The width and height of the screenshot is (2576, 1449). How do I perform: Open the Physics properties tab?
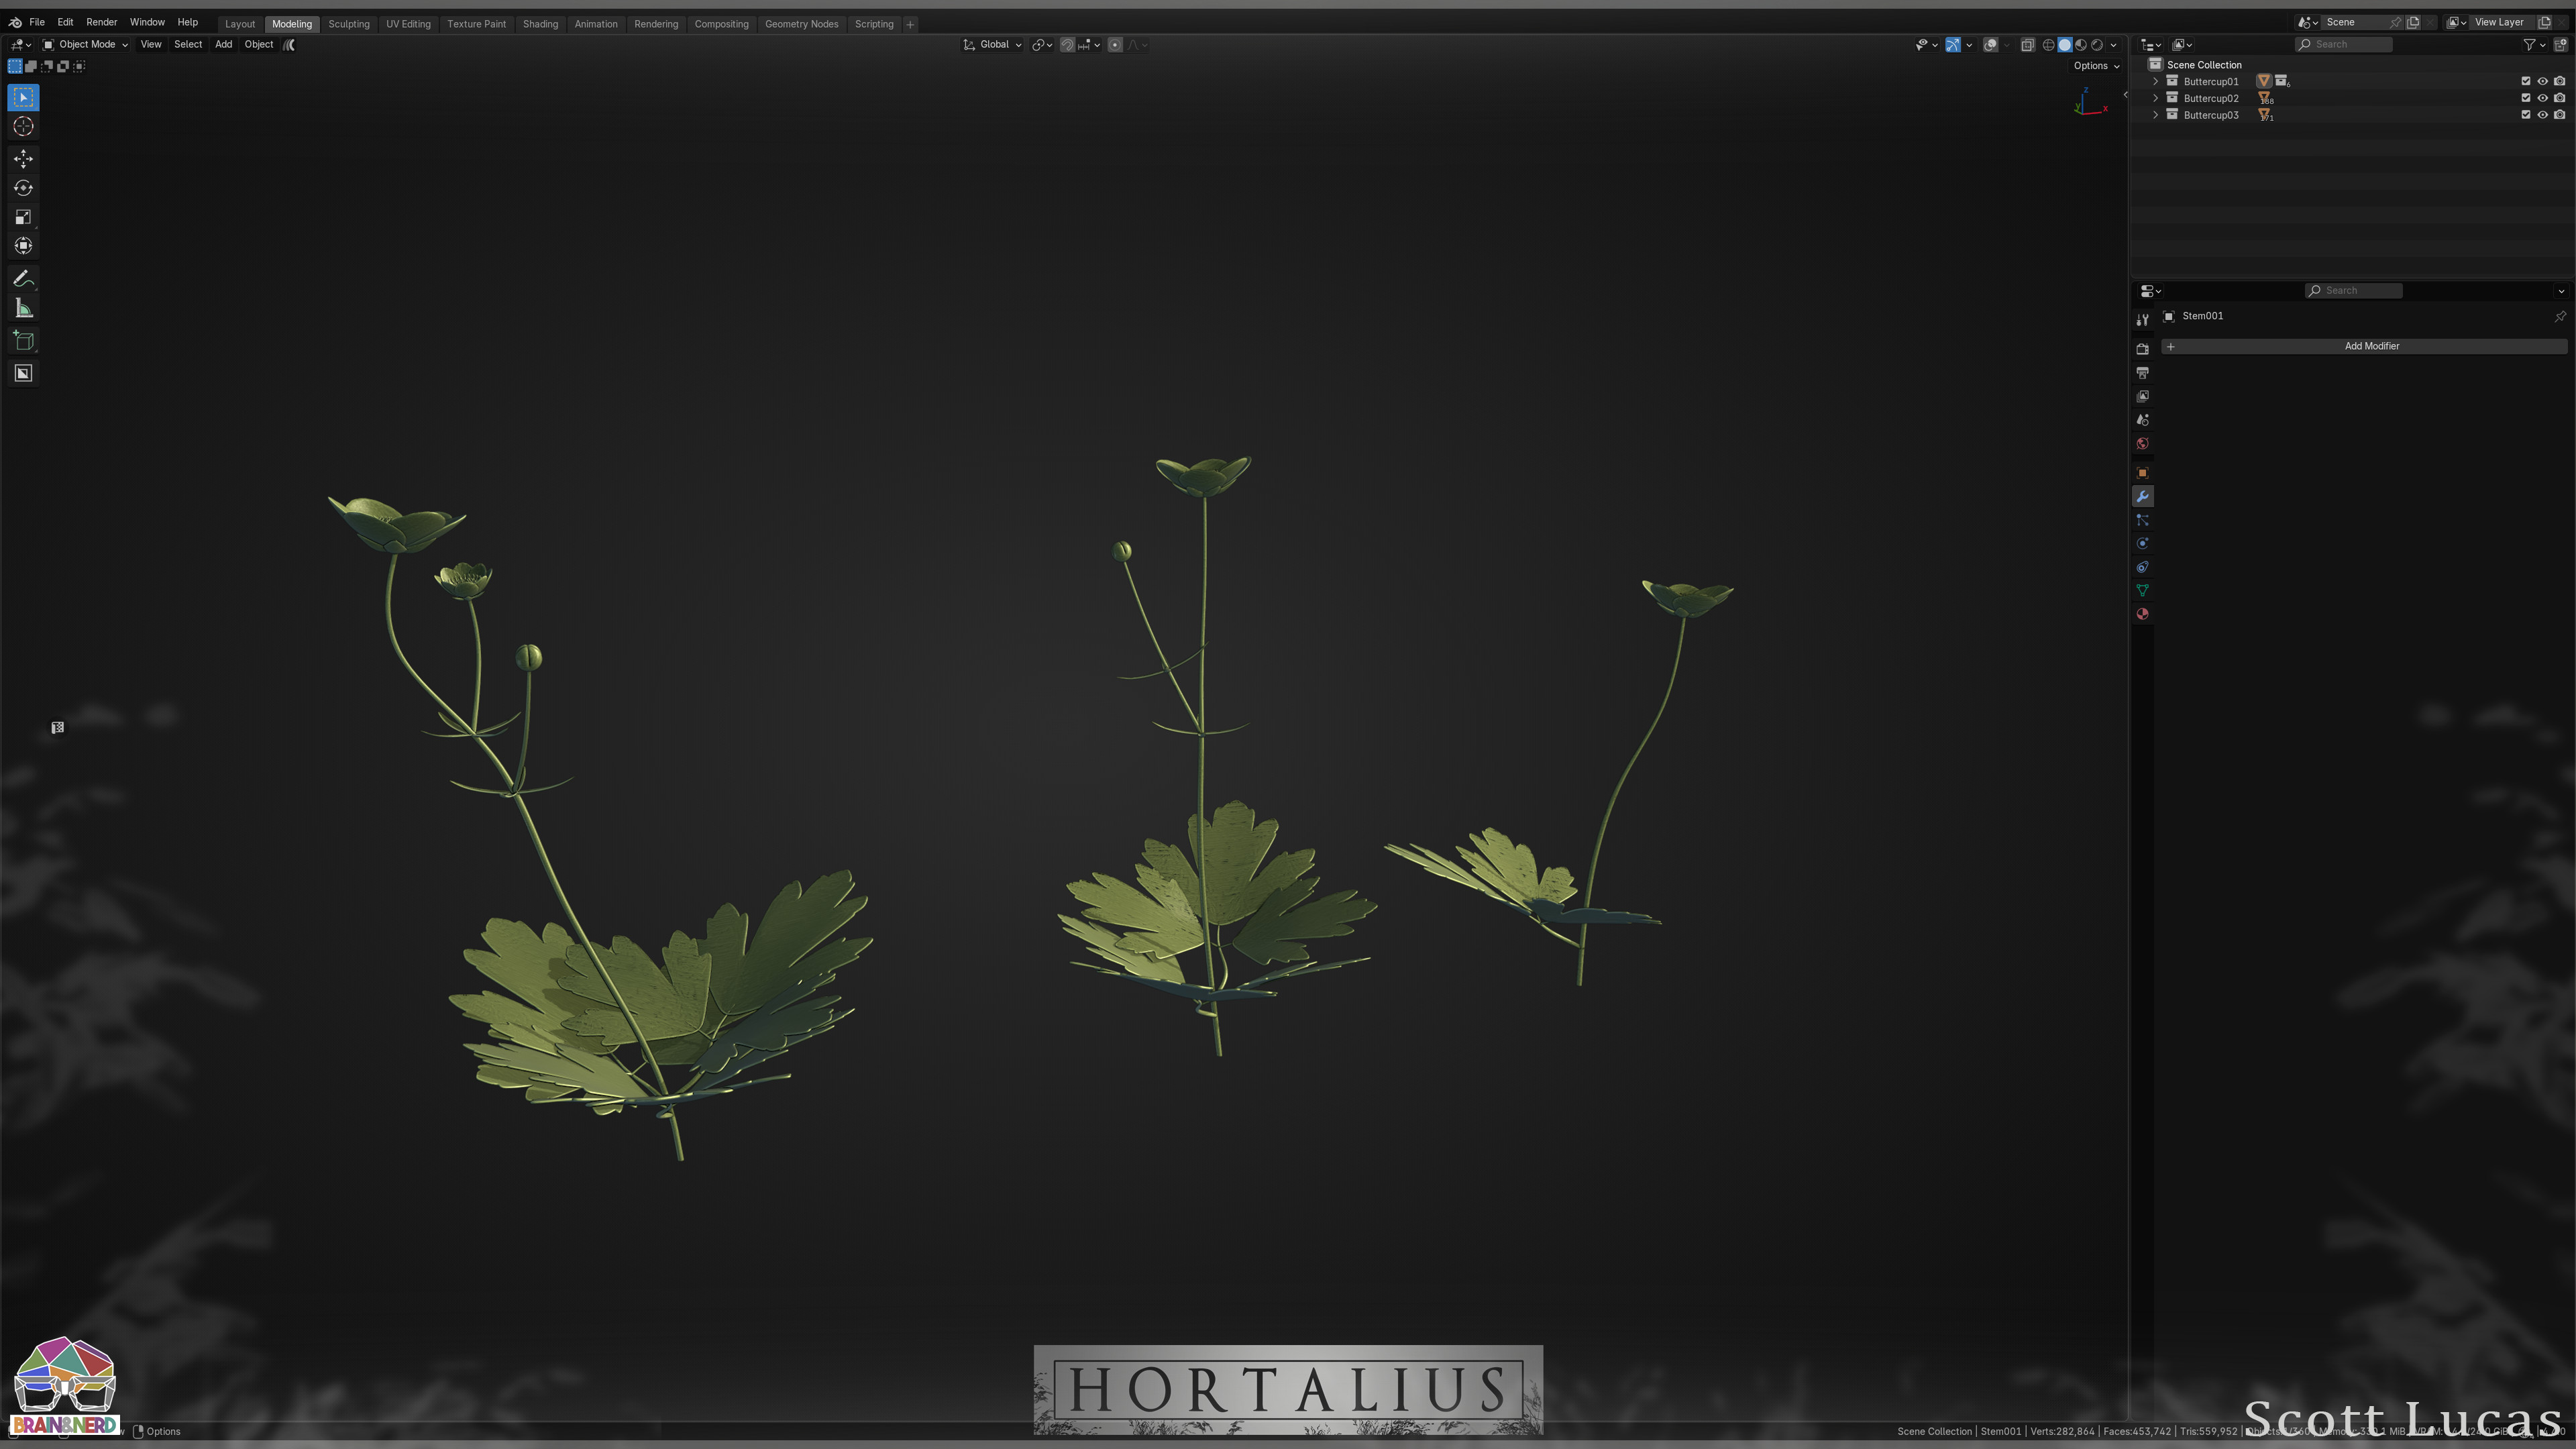click(2142, 543)
